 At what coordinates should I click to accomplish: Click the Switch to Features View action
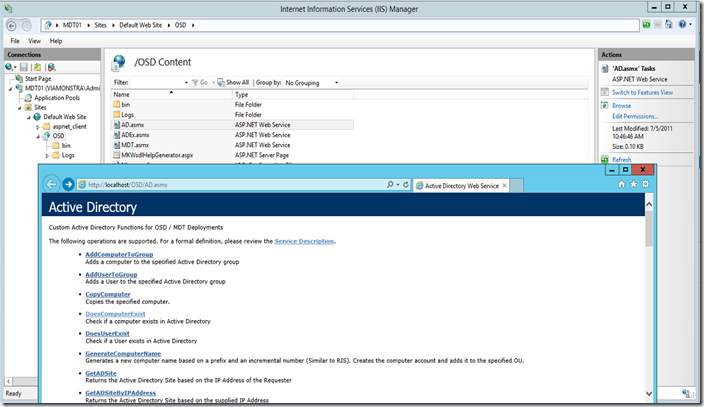point(642,92)
